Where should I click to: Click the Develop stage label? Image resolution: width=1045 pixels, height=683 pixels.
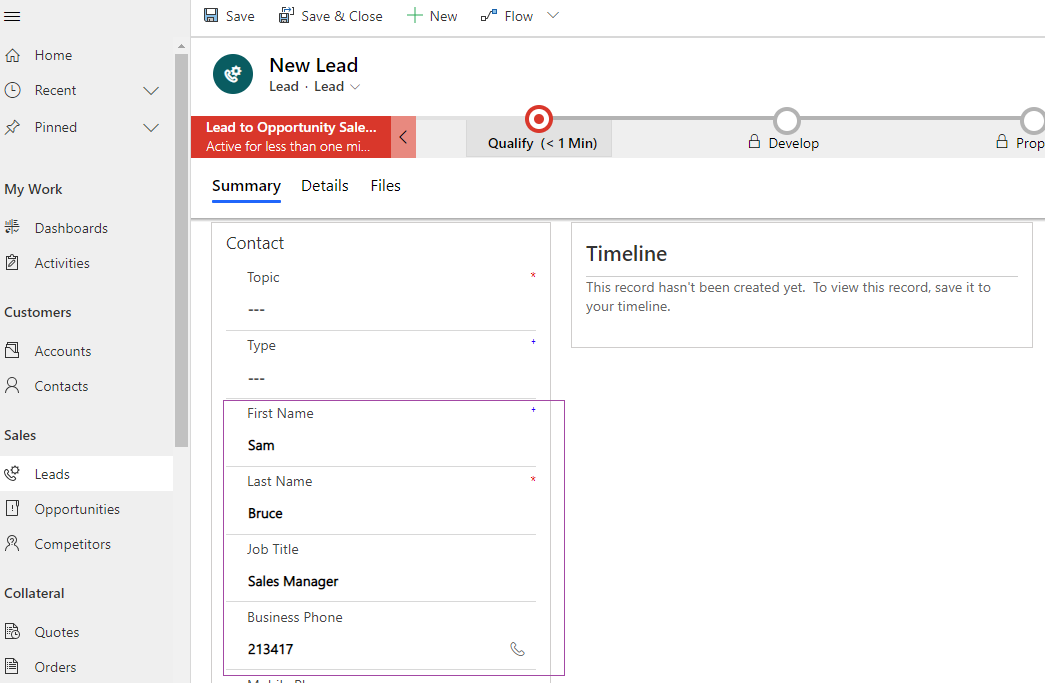(793, 143)
